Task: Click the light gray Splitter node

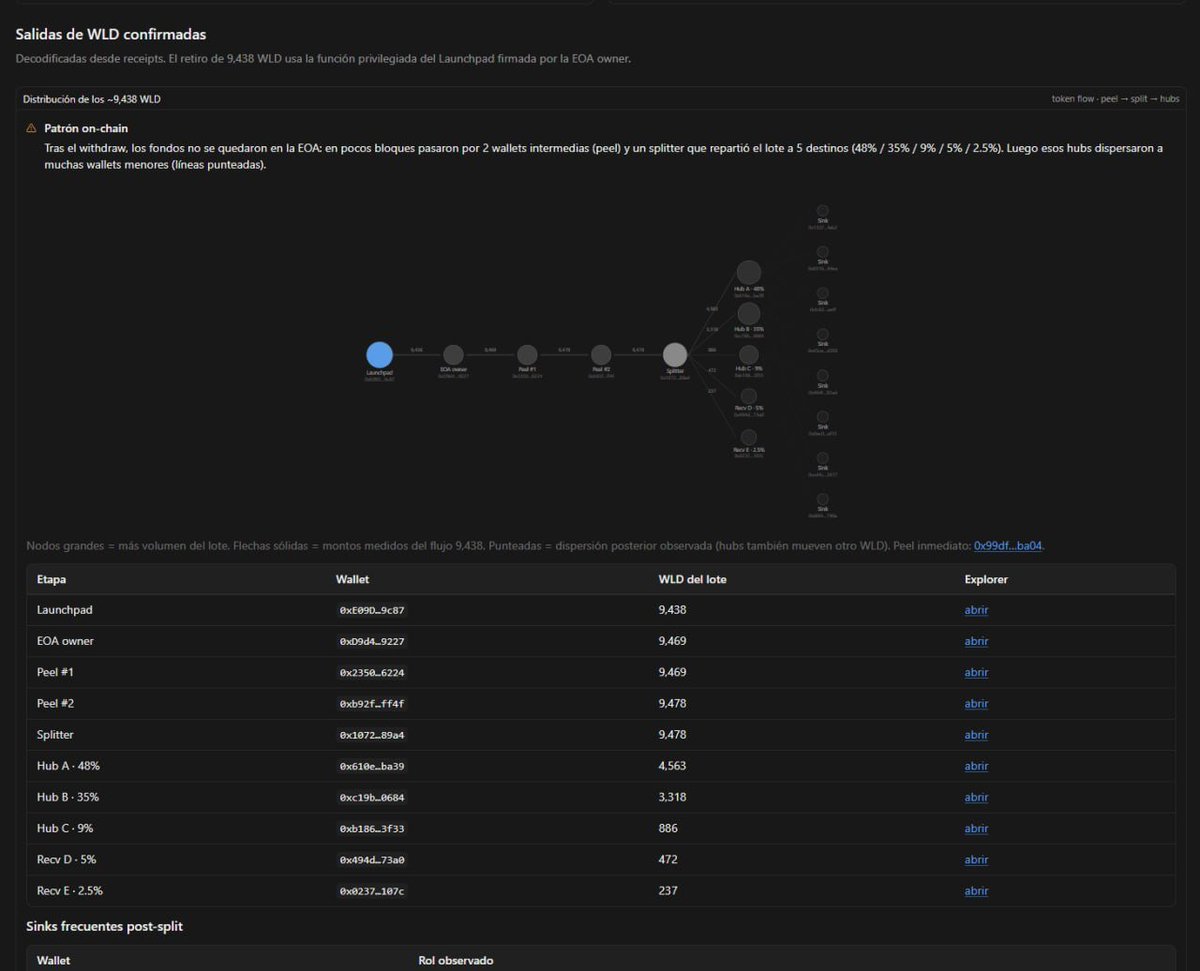Action: 675,354
